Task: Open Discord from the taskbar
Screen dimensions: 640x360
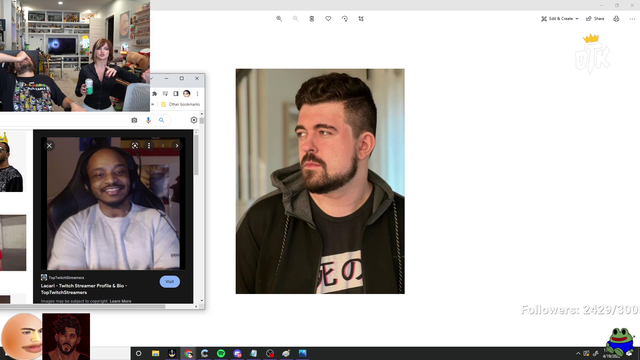Action: coord(238,353)
